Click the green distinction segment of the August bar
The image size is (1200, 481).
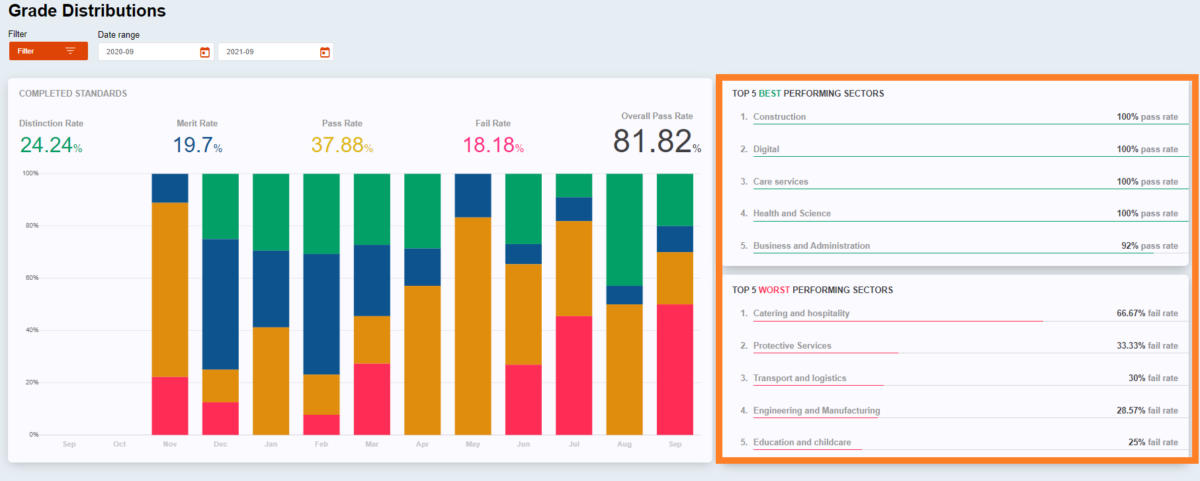625,229
